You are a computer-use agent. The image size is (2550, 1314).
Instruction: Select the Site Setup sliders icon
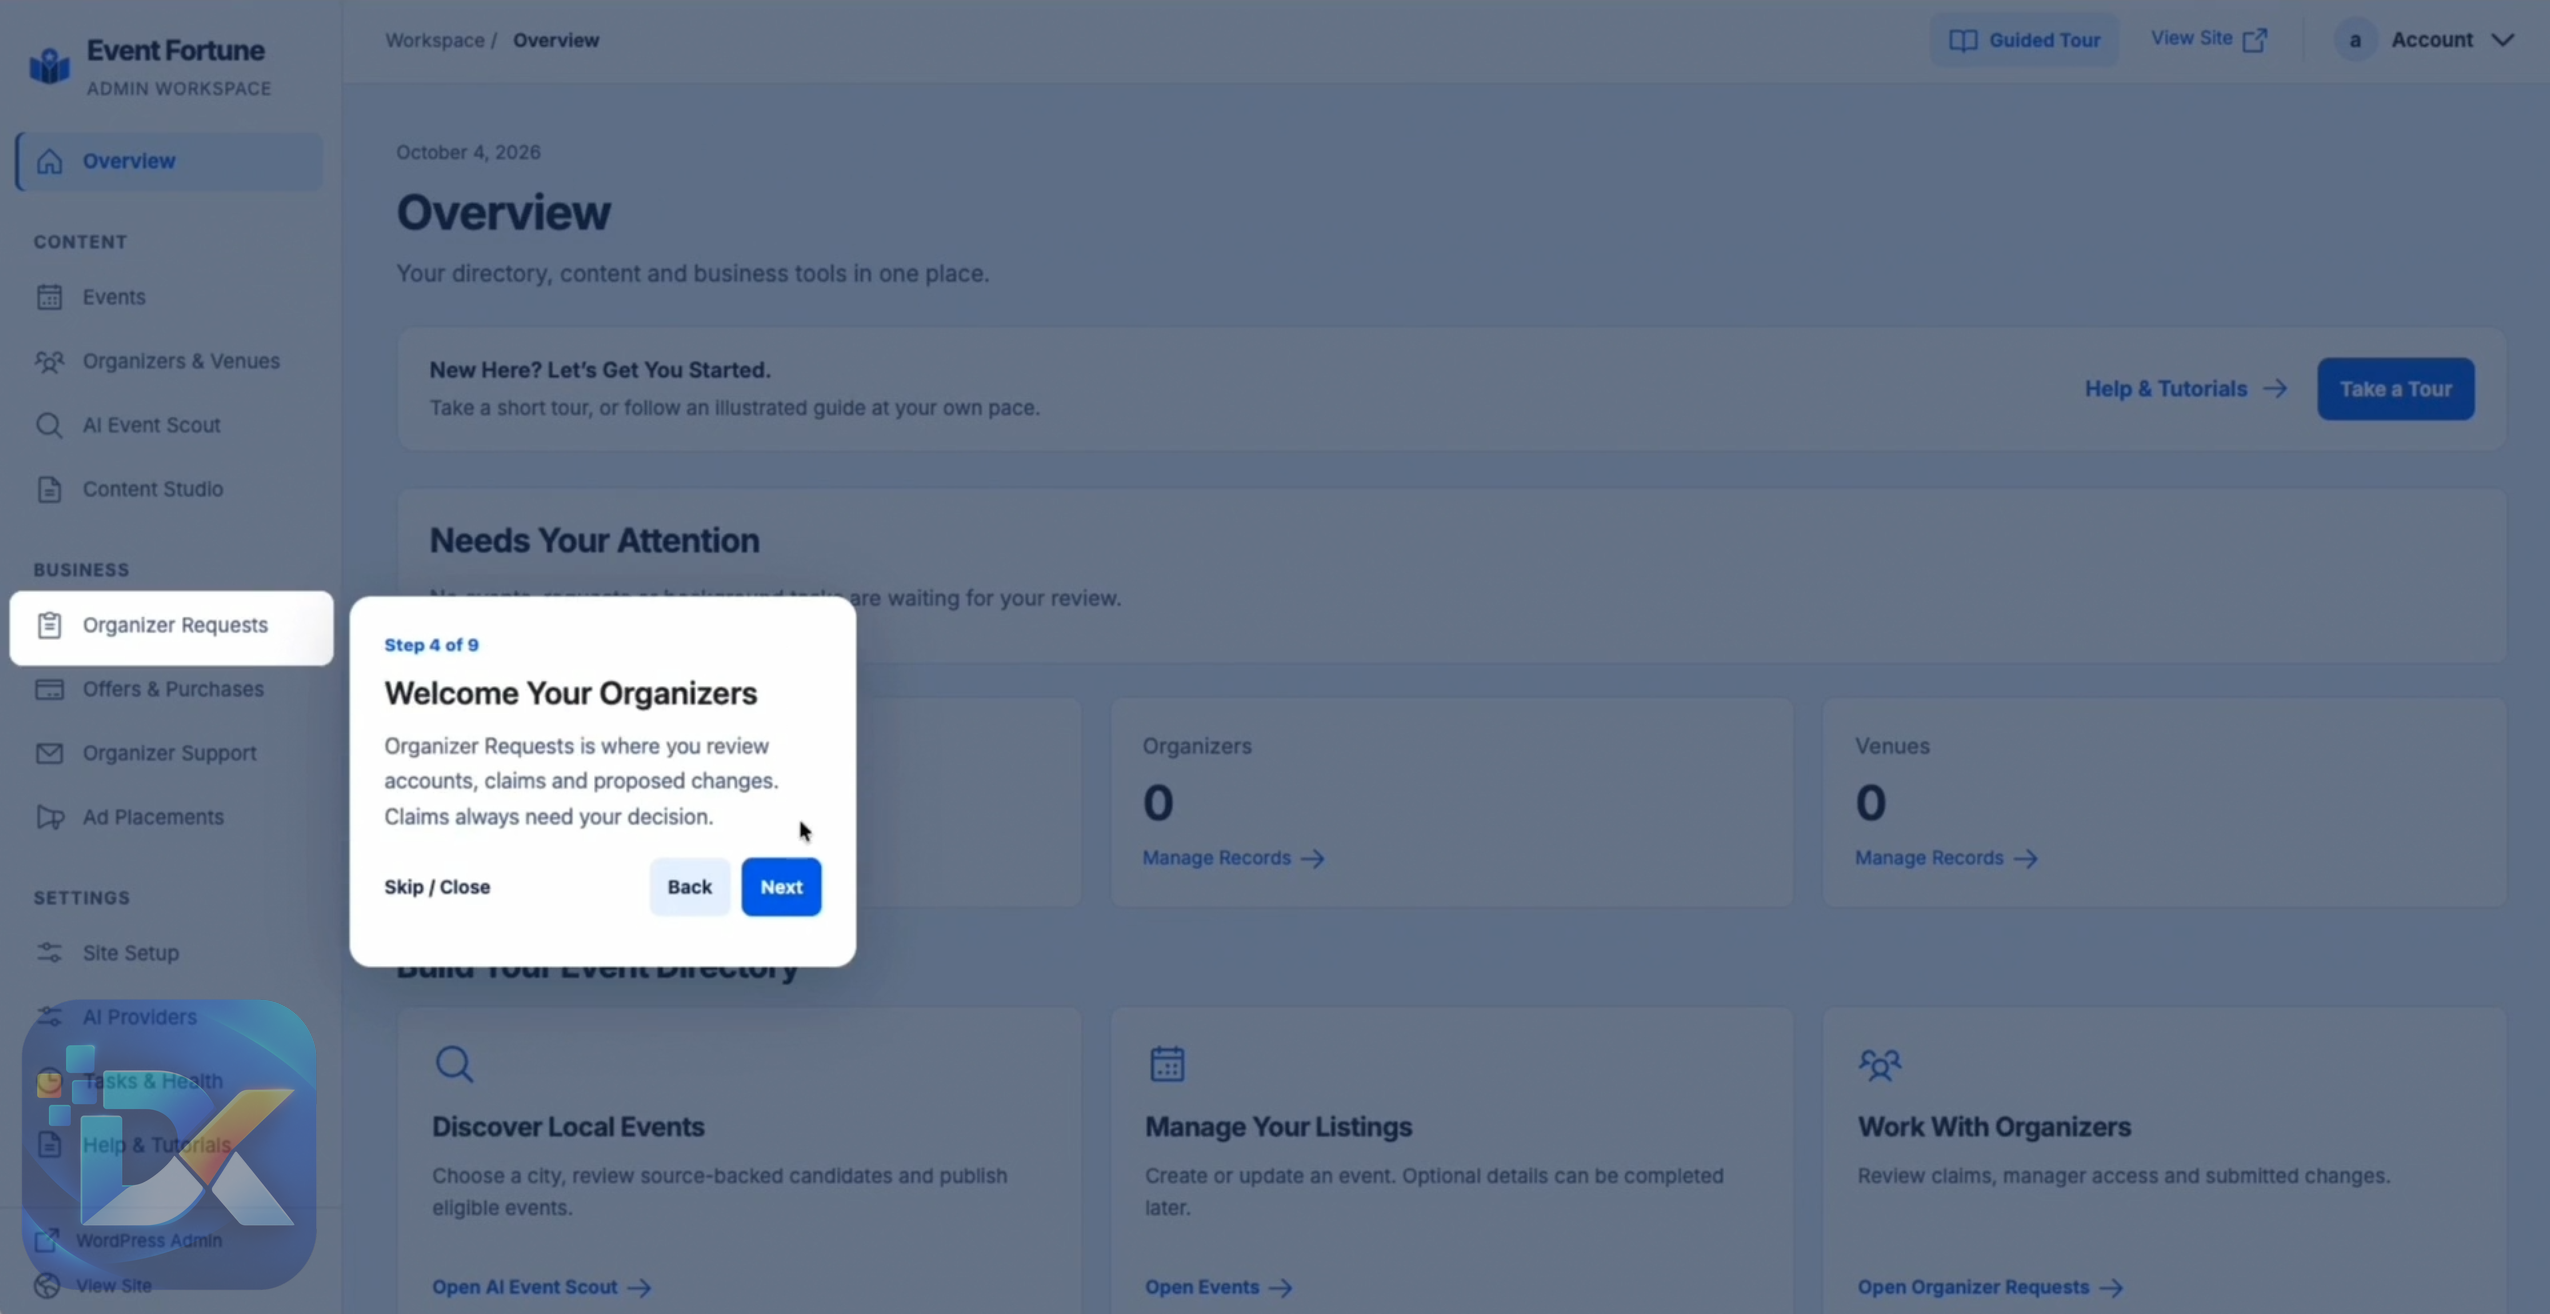point(49,953)
